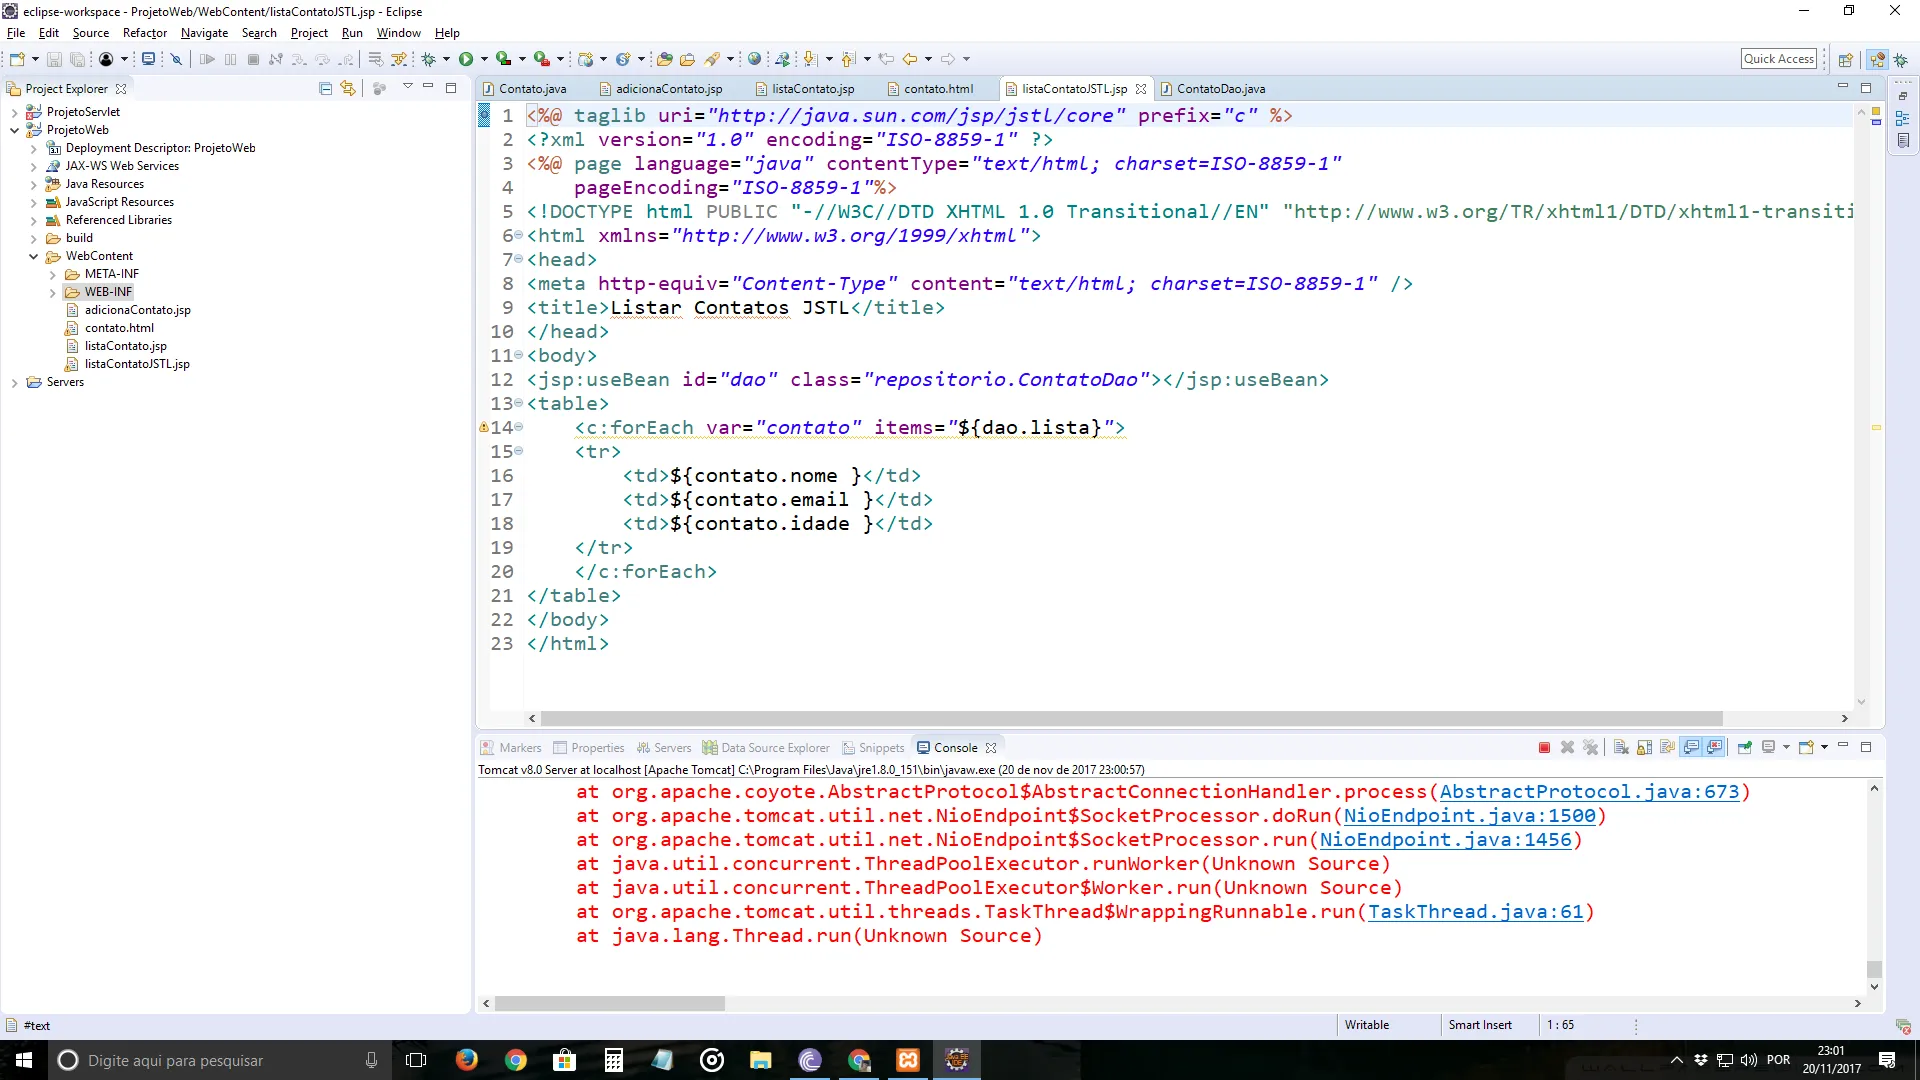The height and width of the screenshot is (1080, 1920).
Task: Expand the WEB-INF folder
Action: pos(53,293)
